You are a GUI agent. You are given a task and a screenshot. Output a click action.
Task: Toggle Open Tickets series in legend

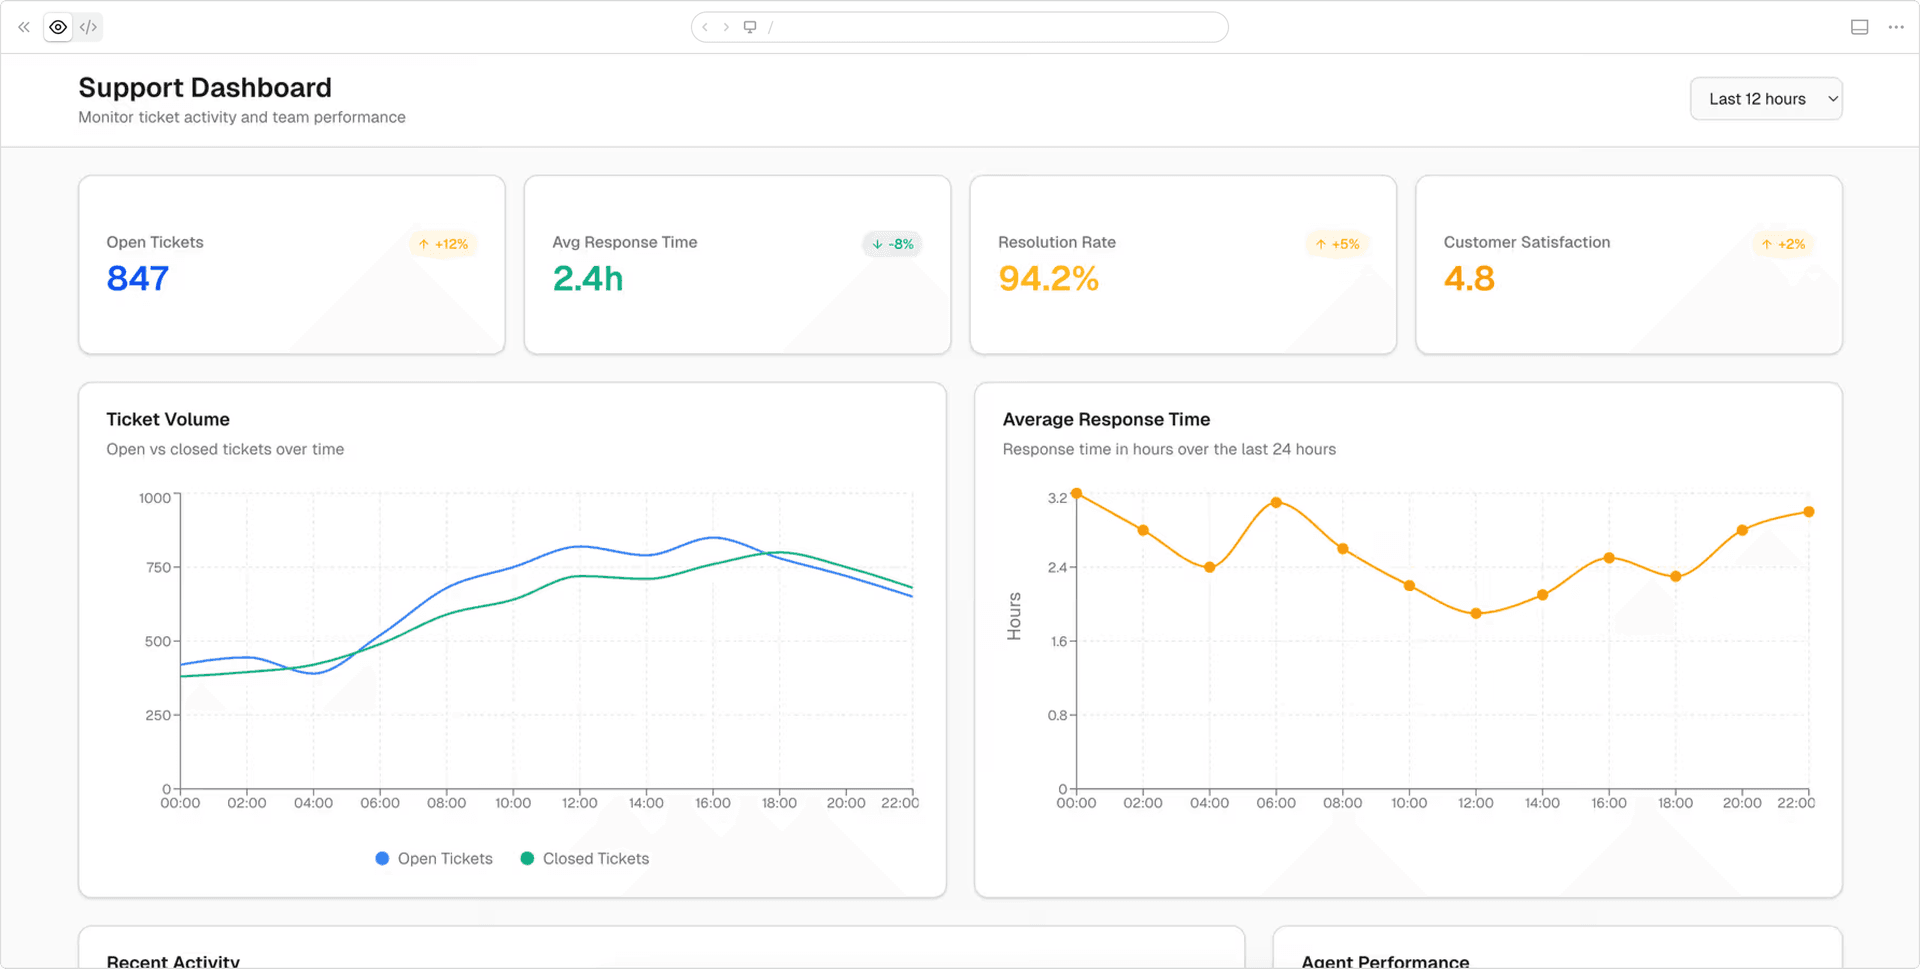click(x=434, y=859)
